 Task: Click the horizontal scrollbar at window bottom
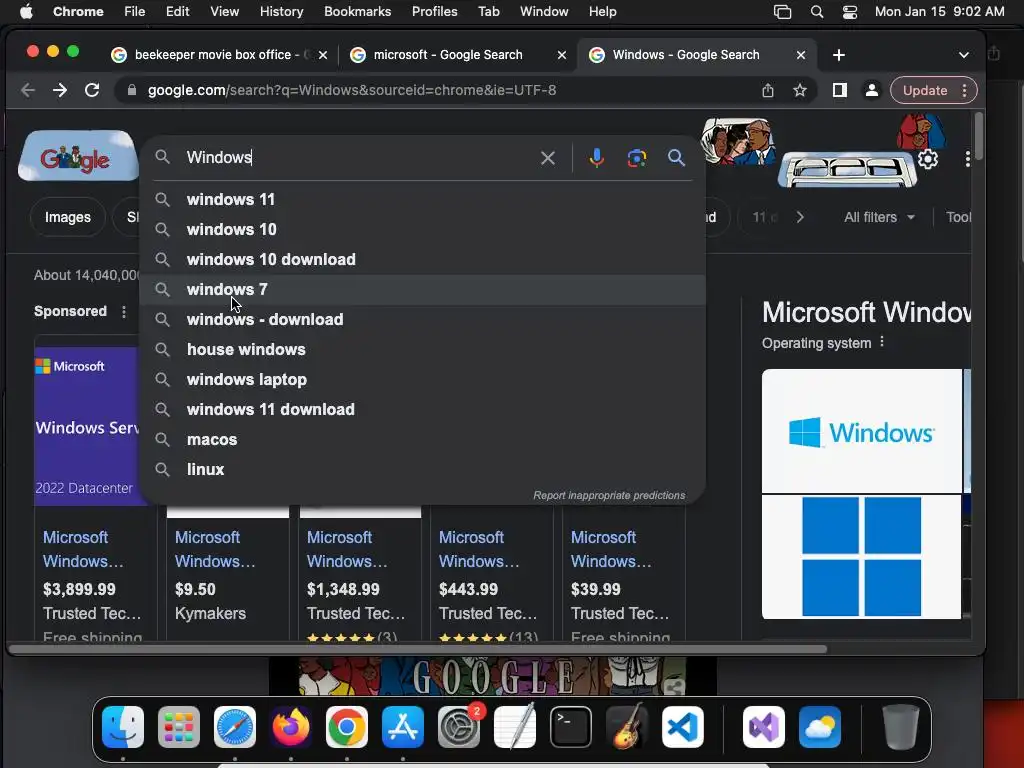coord(418,649)
